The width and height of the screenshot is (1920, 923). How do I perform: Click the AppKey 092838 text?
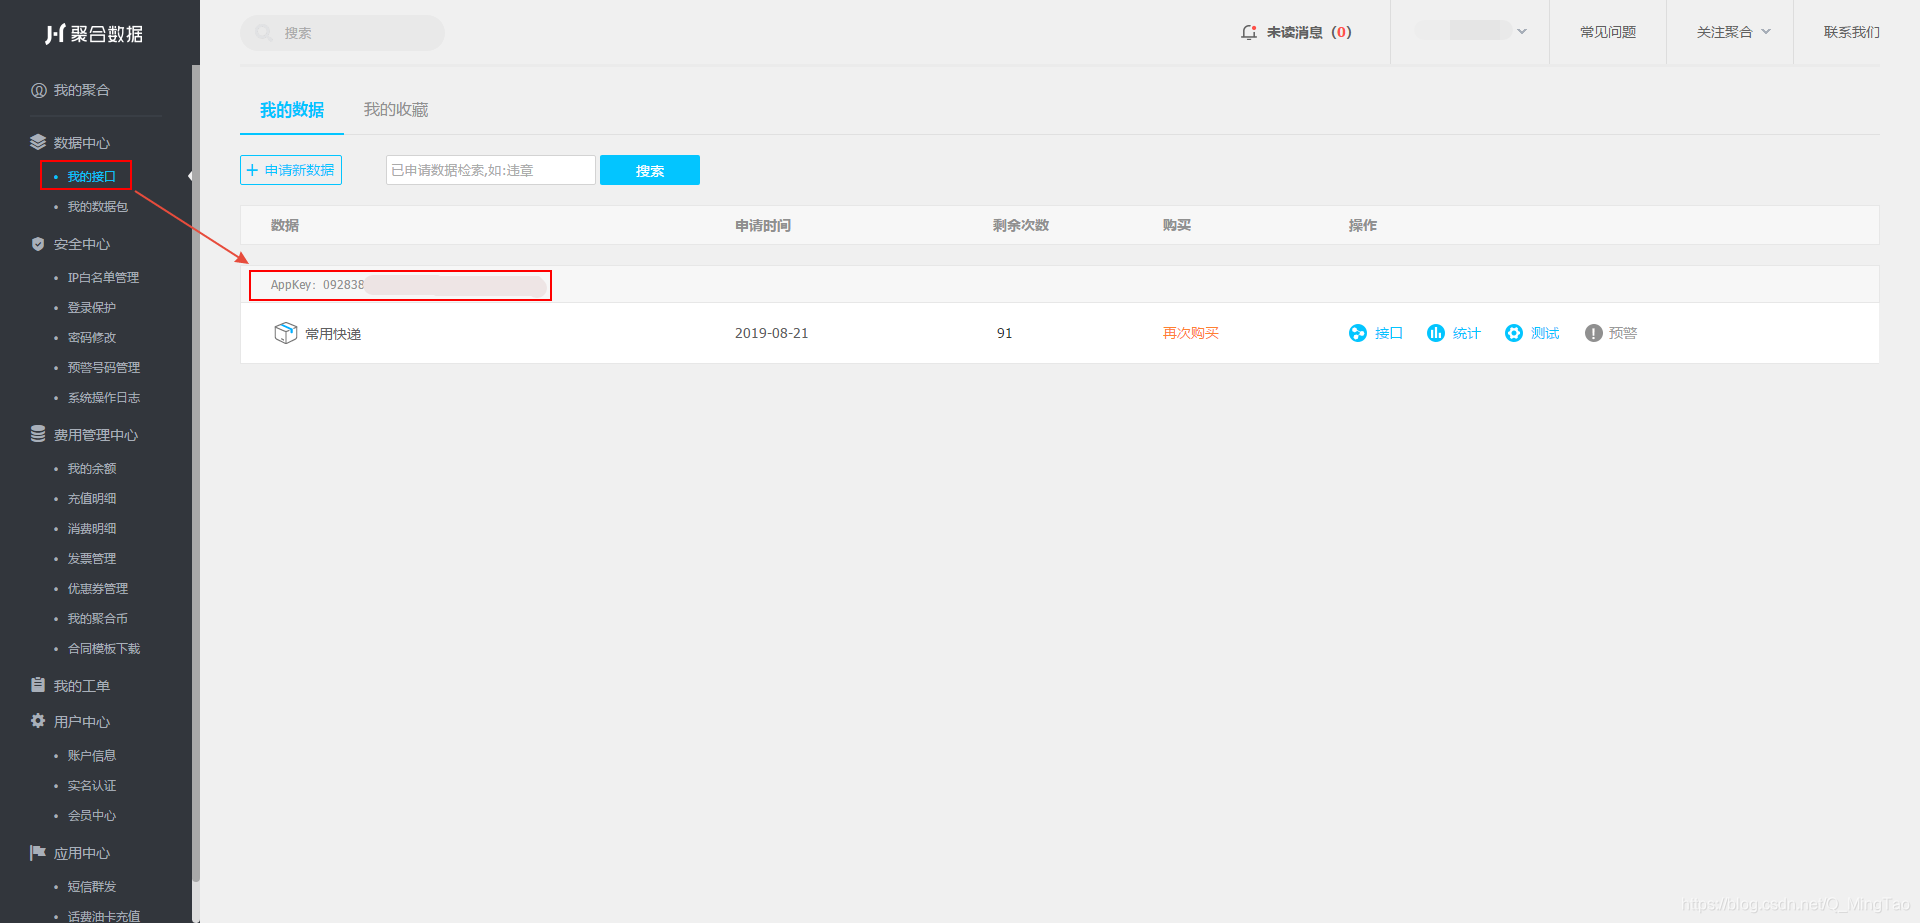pyautogui.click(x=317, y=285)
